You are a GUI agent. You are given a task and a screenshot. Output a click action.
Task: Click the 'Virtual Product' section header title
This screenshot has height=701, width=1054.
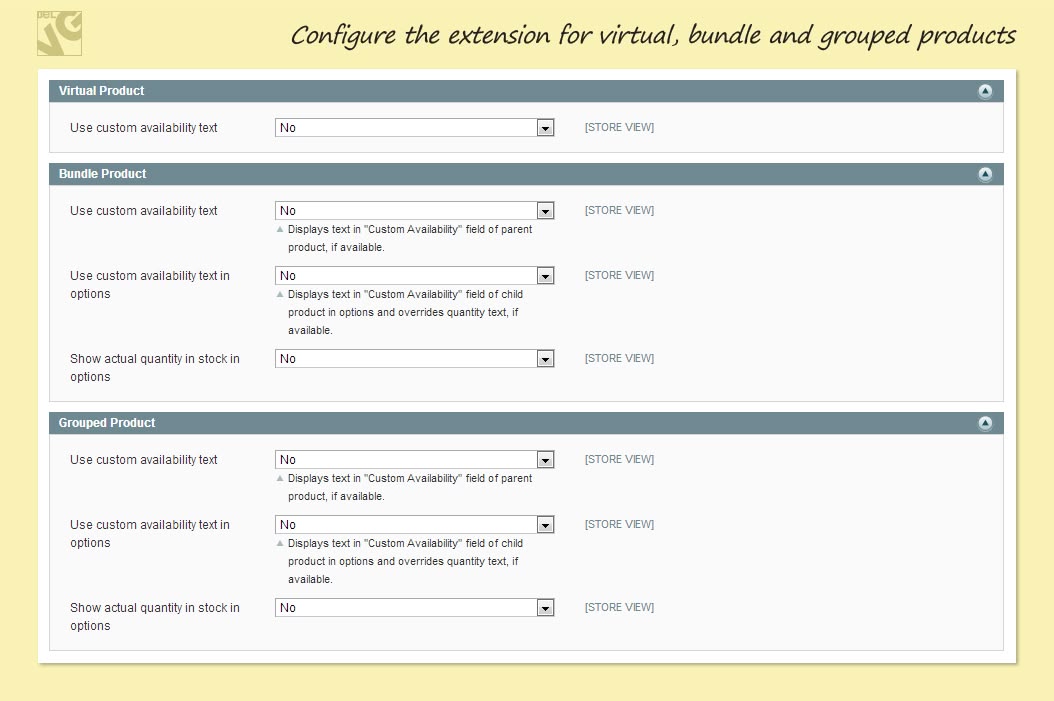coord(102,91)
